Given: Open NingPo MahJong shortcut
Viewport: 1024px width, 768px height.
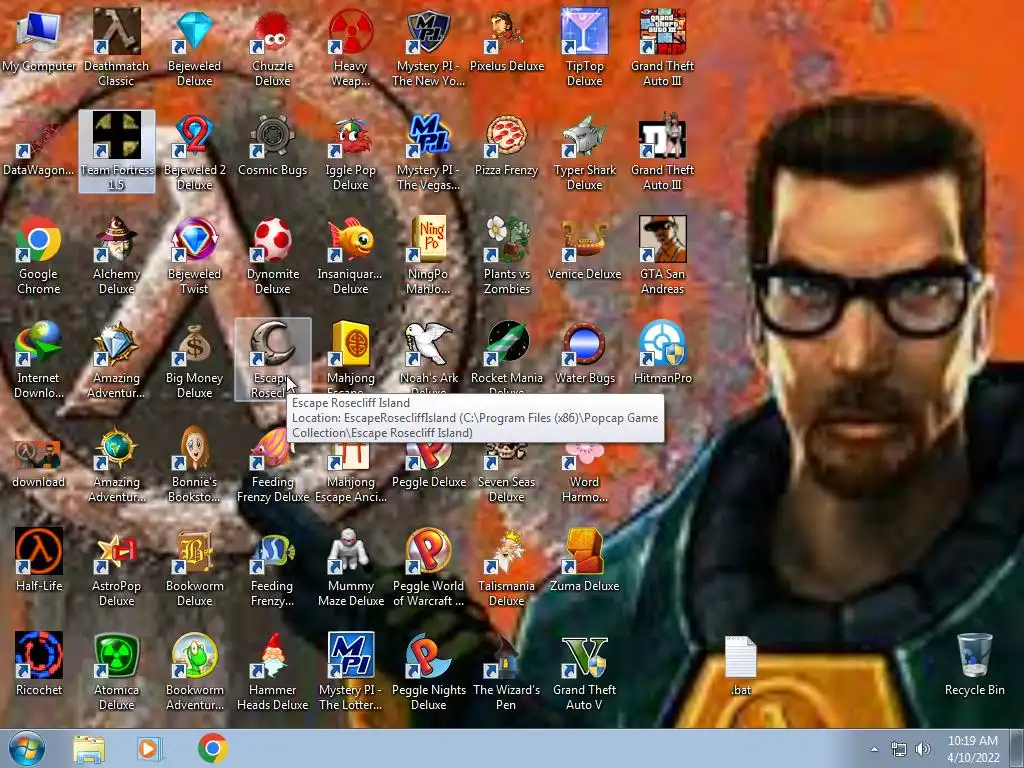Looking at the screenshot, I should click(x=428, y=255).
